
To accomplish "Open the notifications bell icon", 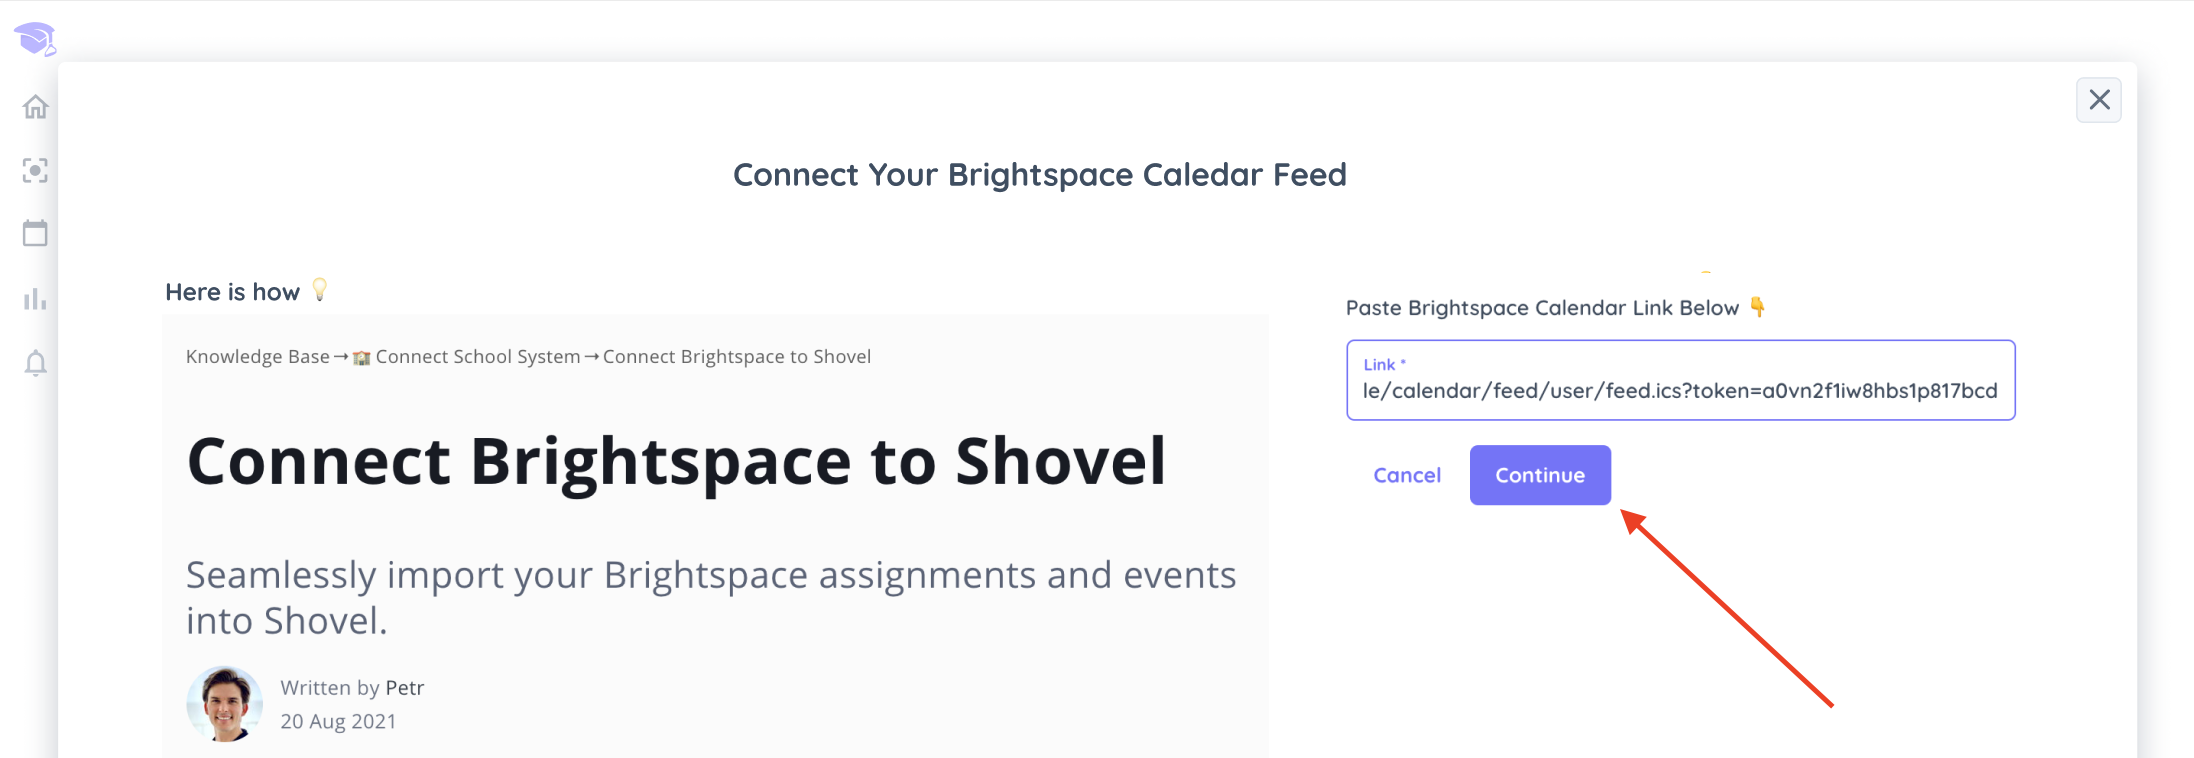I will coord(35,362).
